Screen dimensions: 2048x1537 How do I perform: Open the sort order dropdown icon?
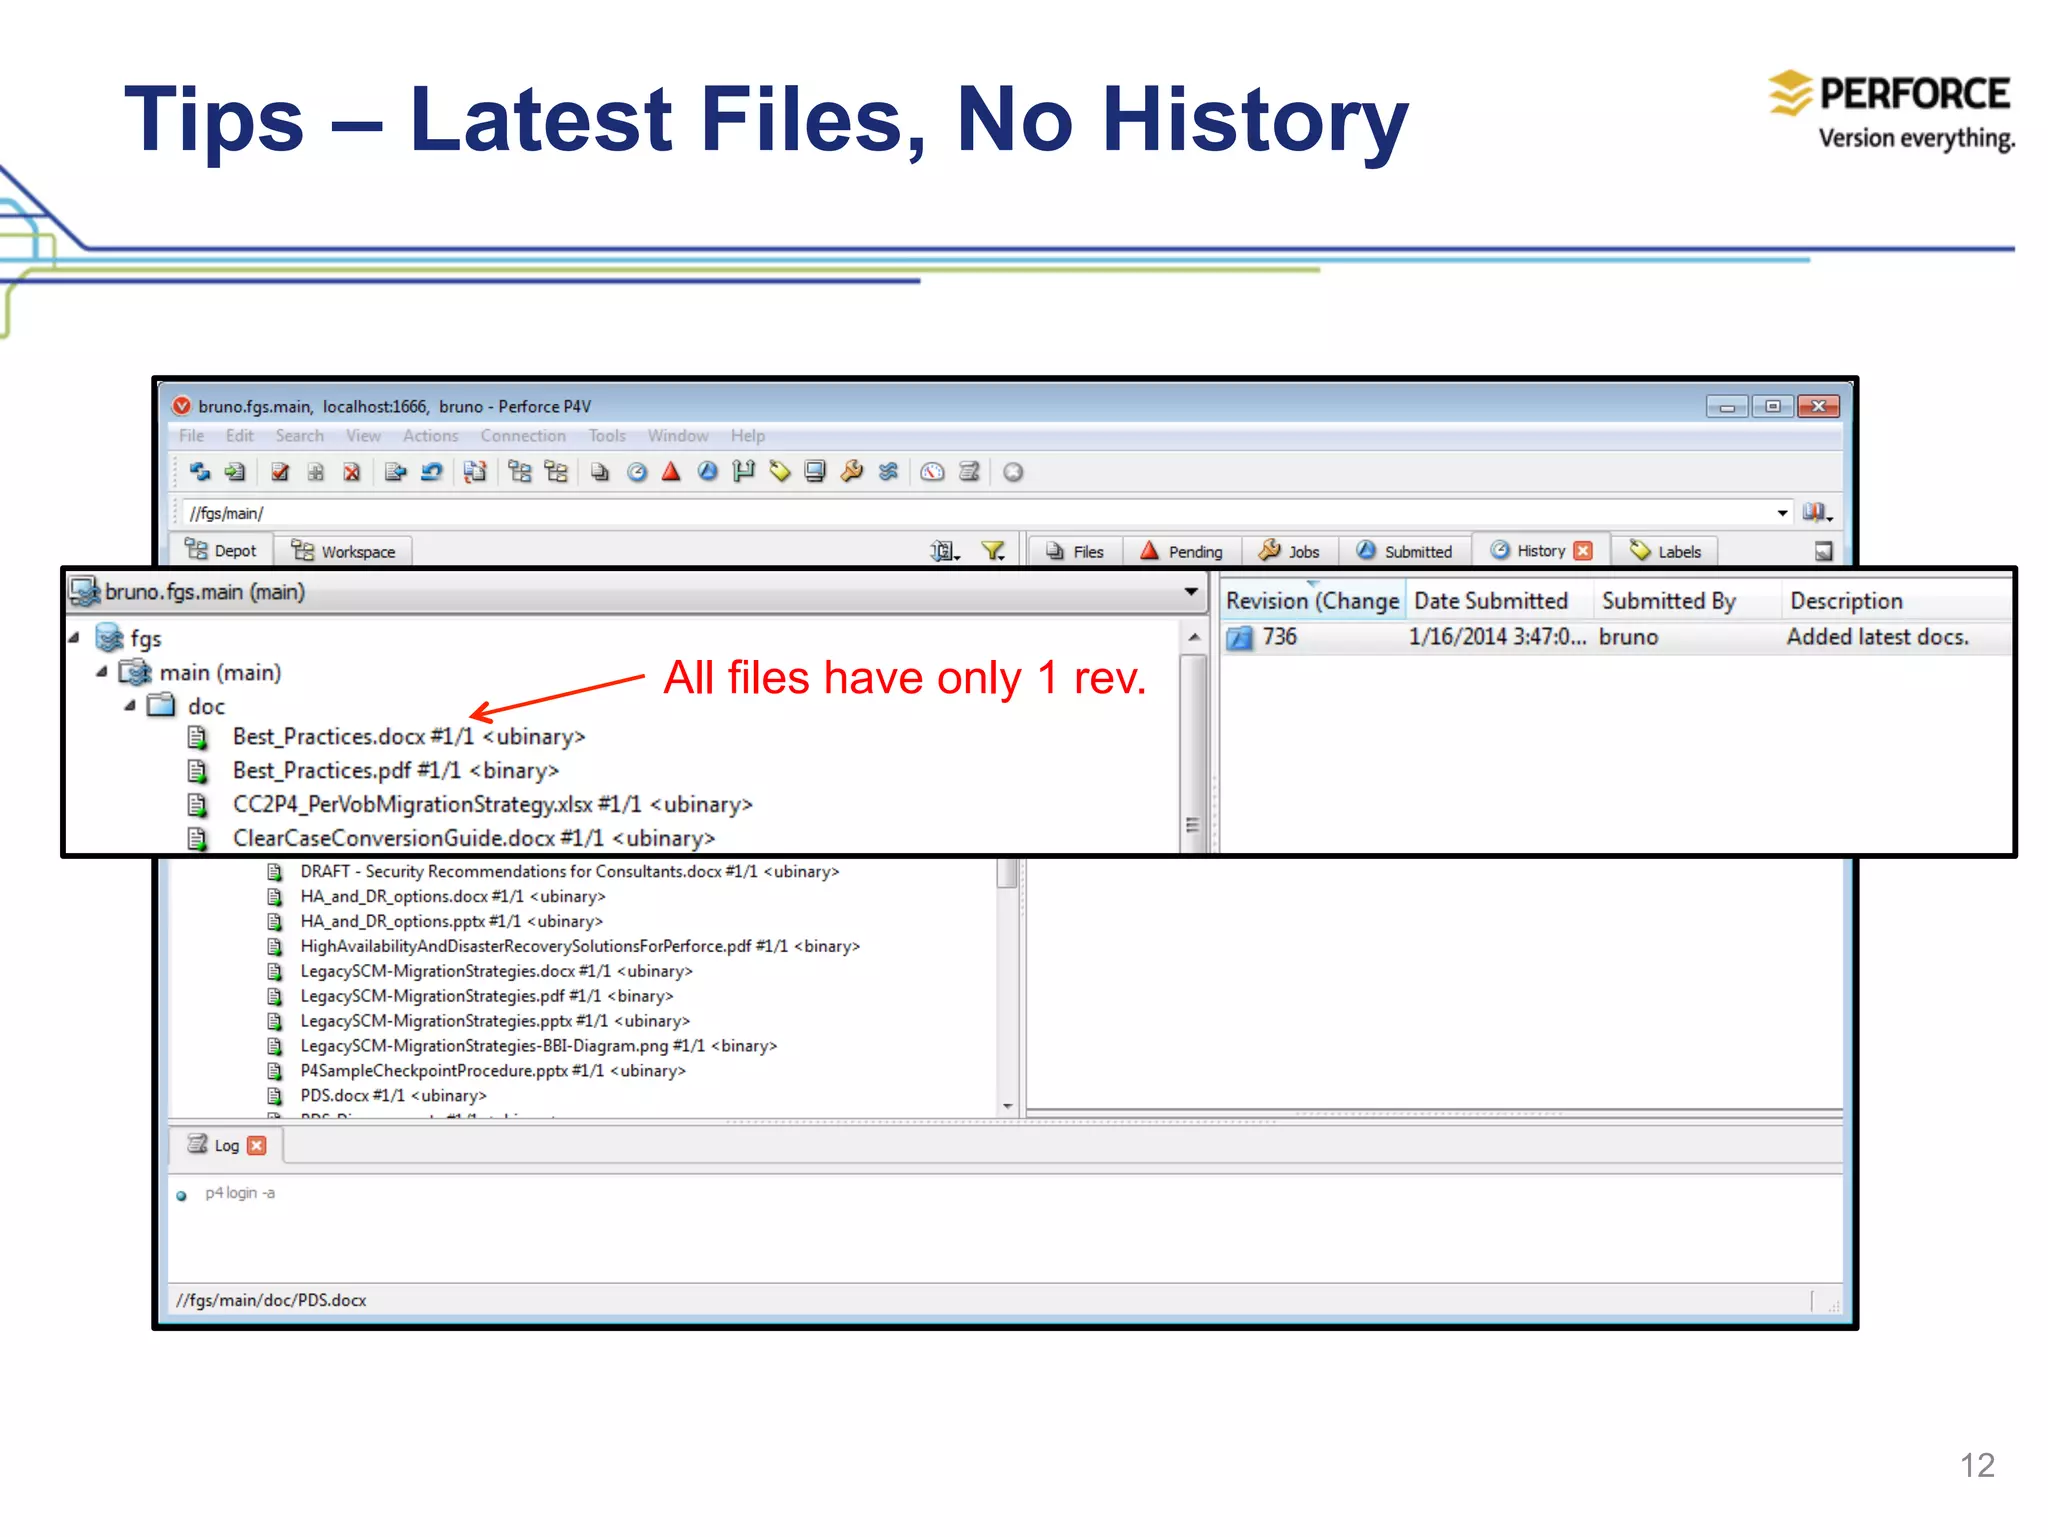(945, 551)
